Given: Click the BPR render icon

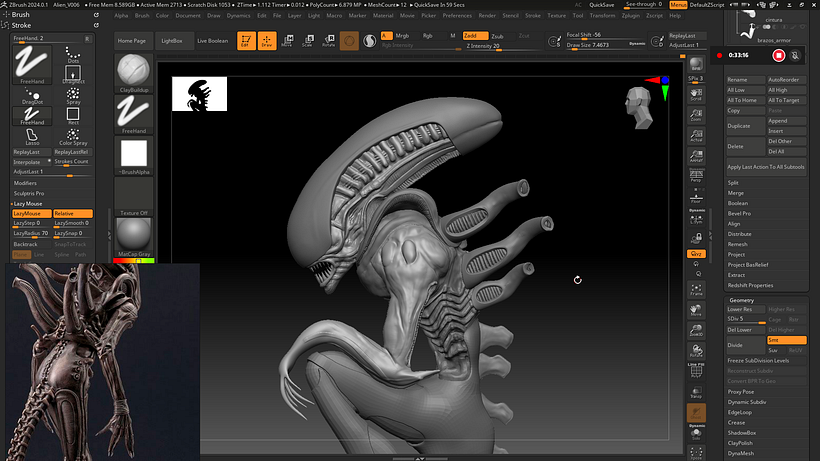Looking at the screenshot, I should pos(696,64).
